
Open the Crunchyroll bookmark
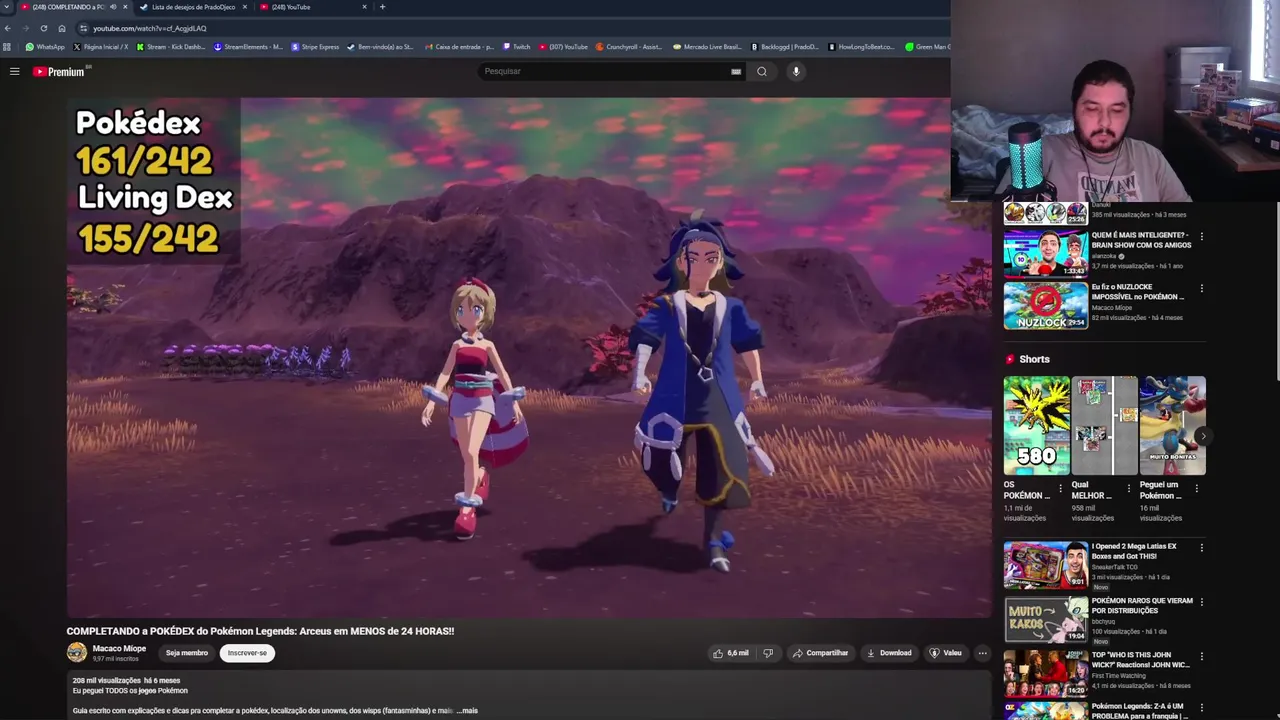629,47
